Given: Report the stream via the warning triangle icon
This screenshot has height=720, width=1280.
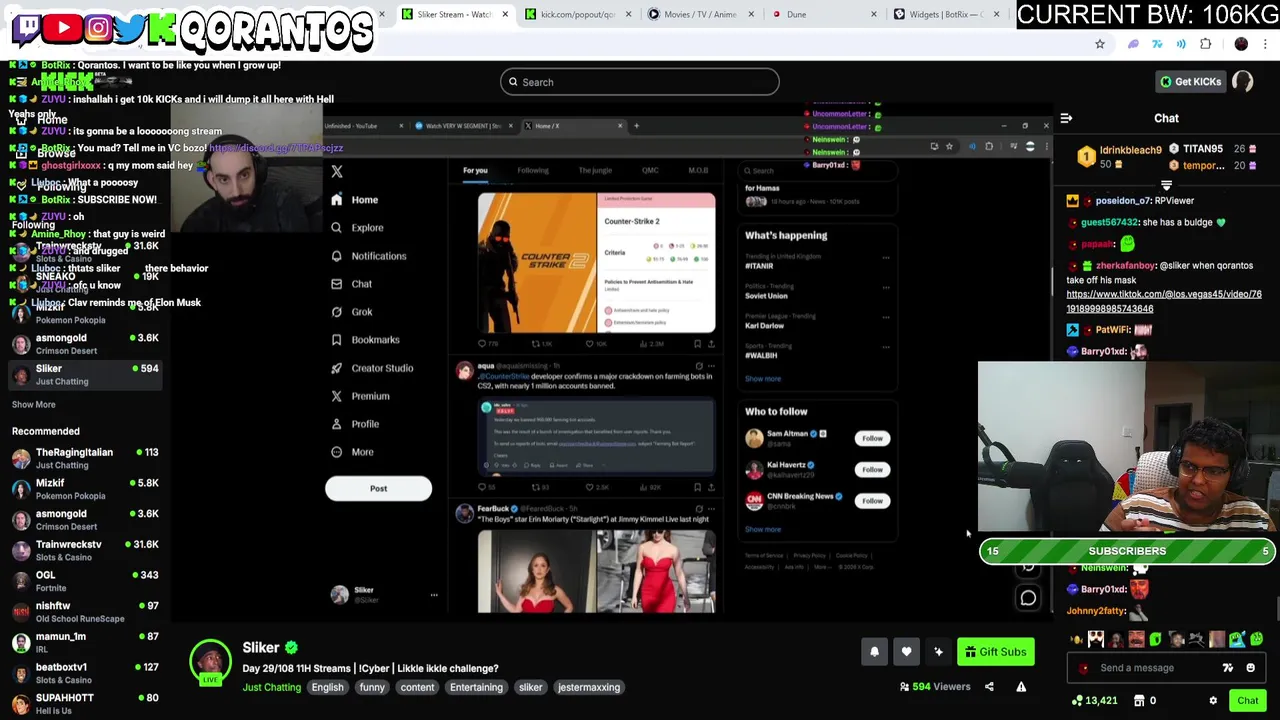Looking at the screenshot, I should [1021, 687].
